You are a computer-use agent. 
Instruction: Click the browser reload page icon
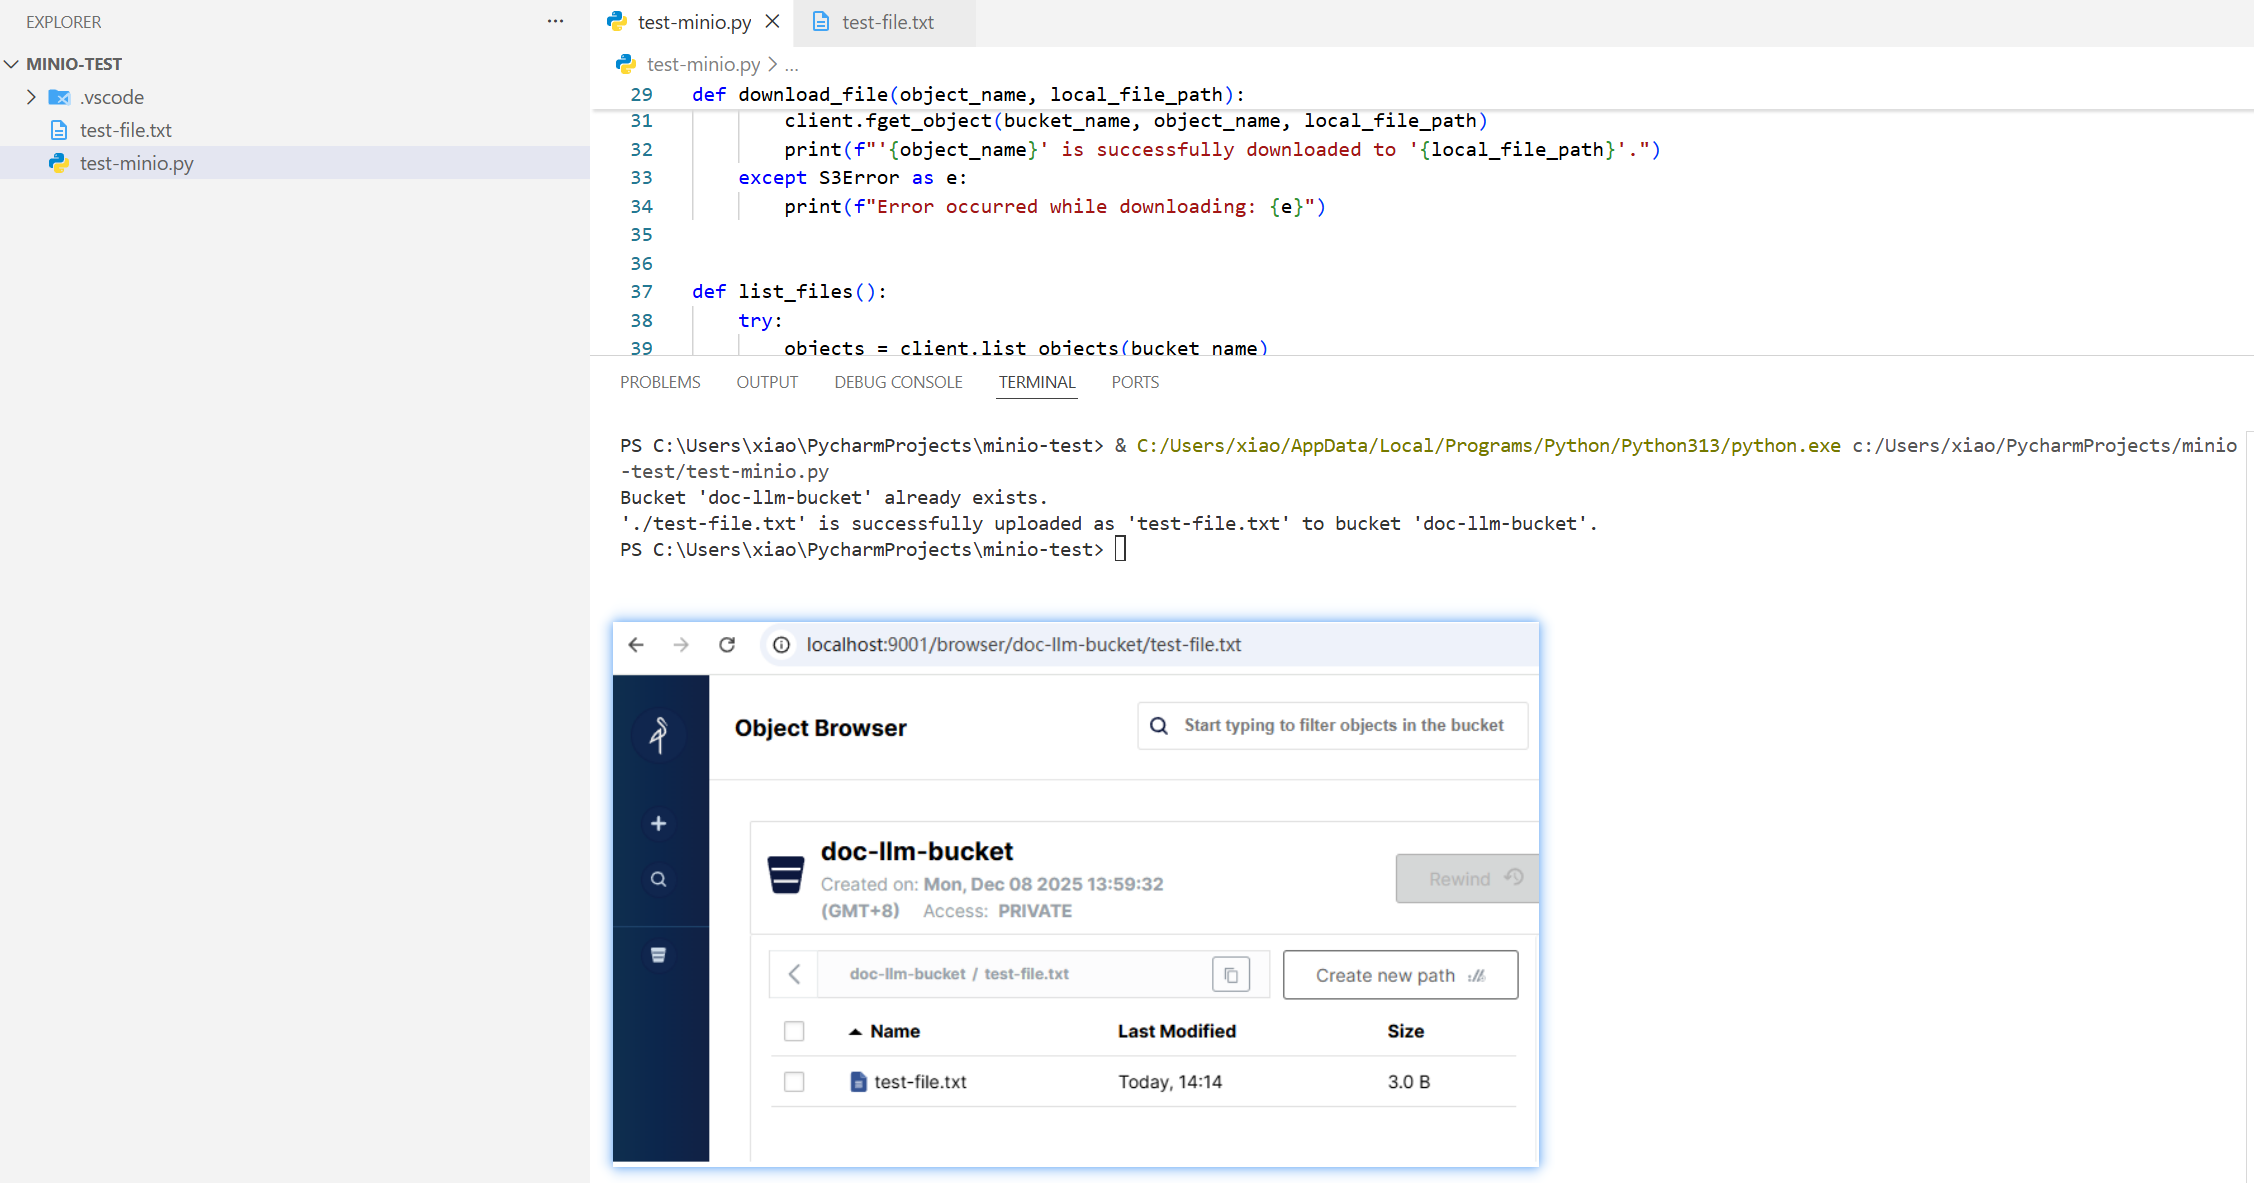[727, 645]
